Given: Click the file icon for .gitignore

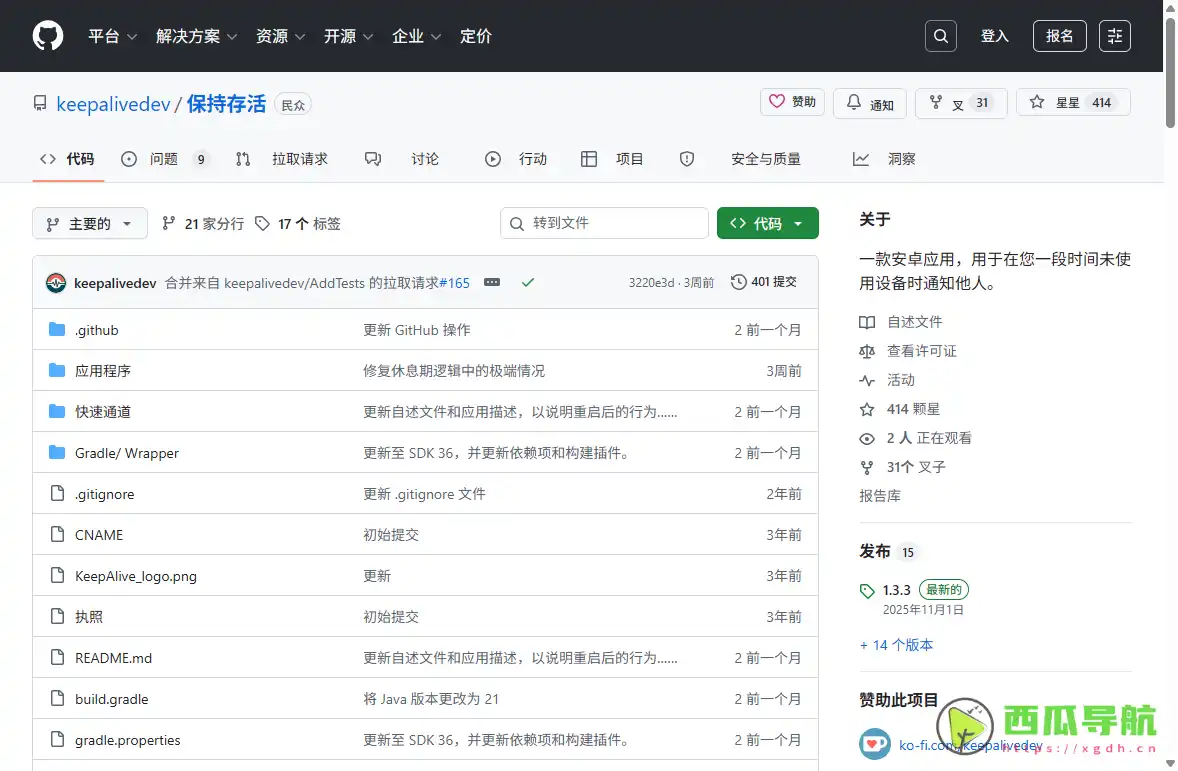Looking at the screenshot, I should click(57, 493).
